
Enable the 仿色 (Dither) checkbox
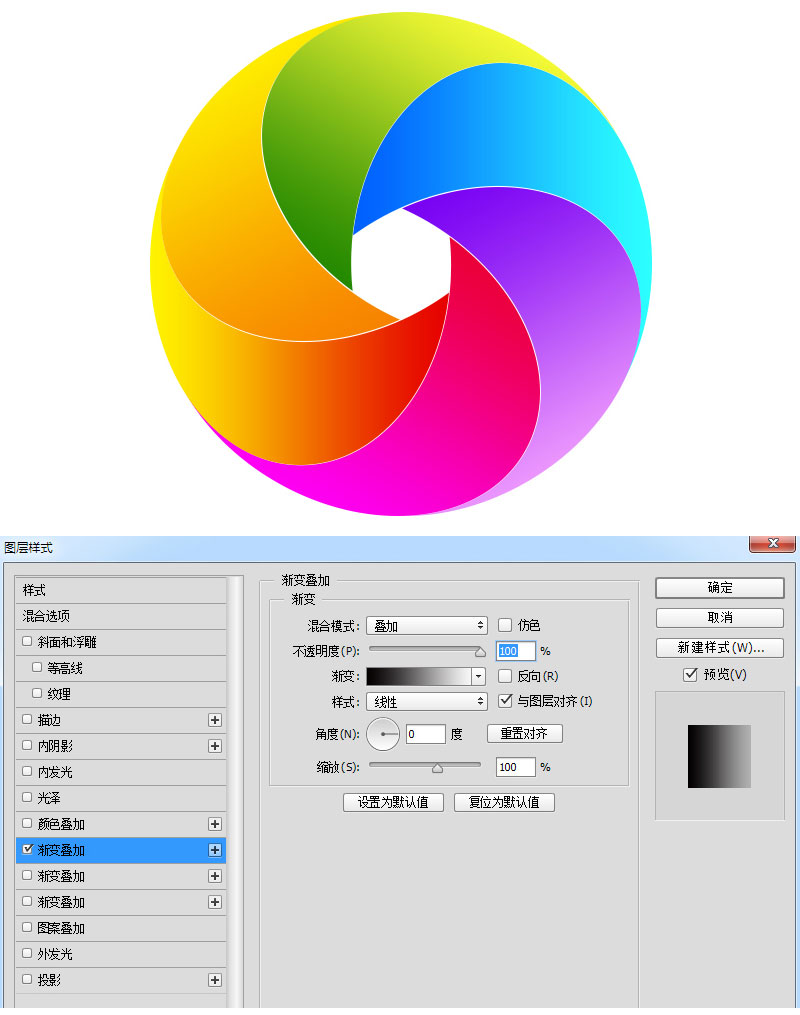pos(505,625)
